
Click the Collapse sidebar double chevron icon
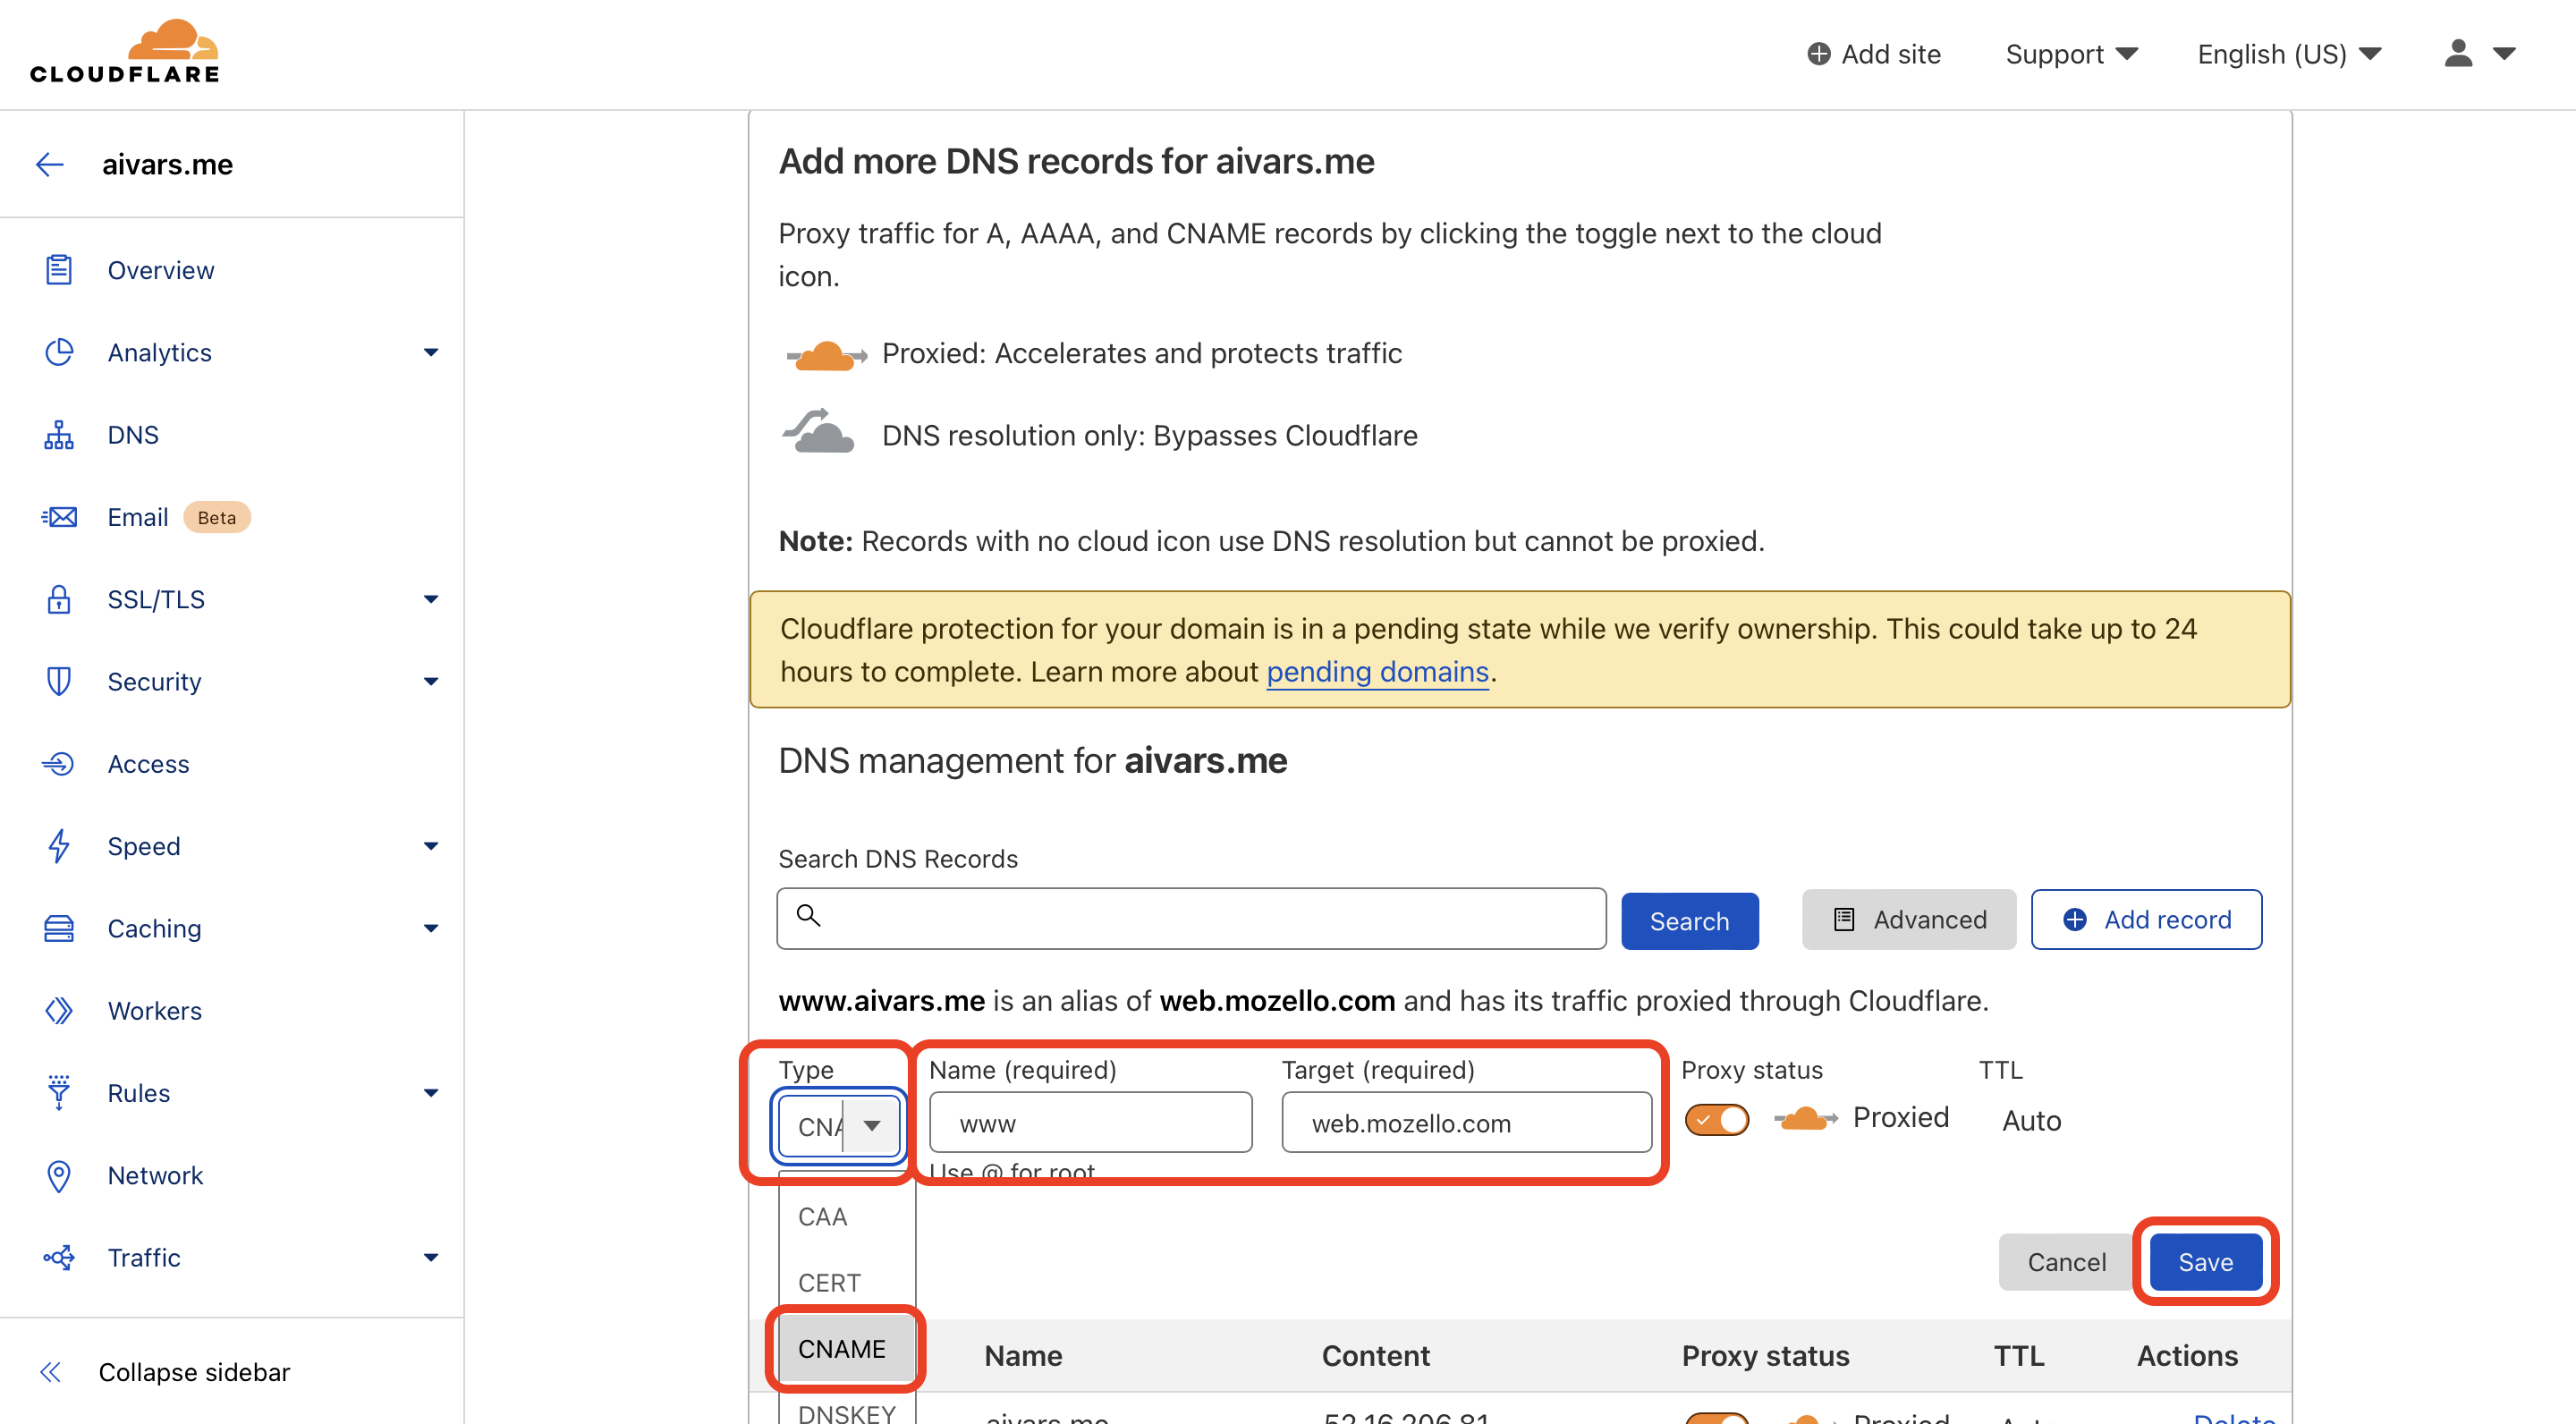(50, 1372)
